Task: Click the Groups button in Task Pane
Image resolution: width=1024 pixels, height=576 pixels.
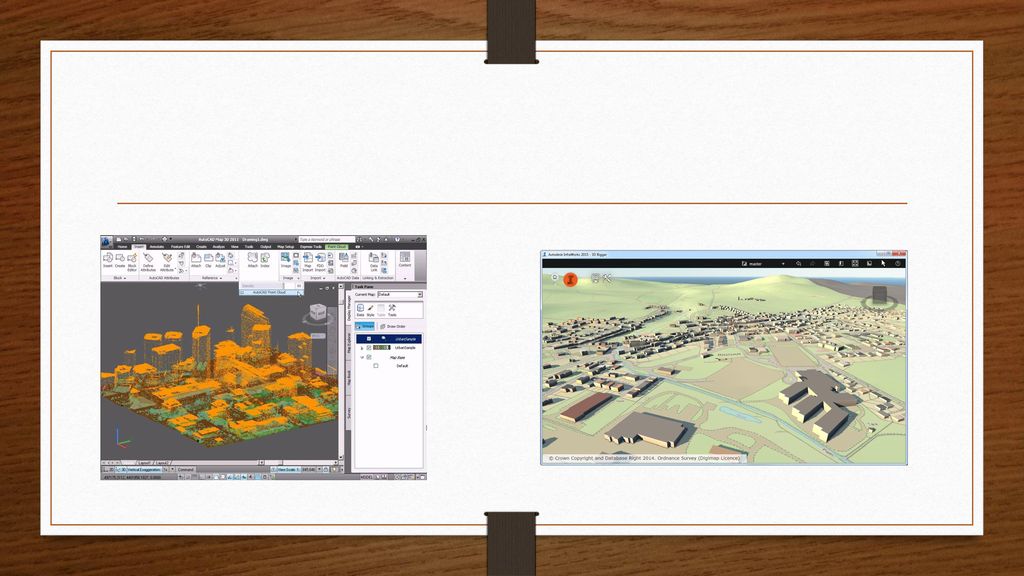Action: [x=364, y=326]
